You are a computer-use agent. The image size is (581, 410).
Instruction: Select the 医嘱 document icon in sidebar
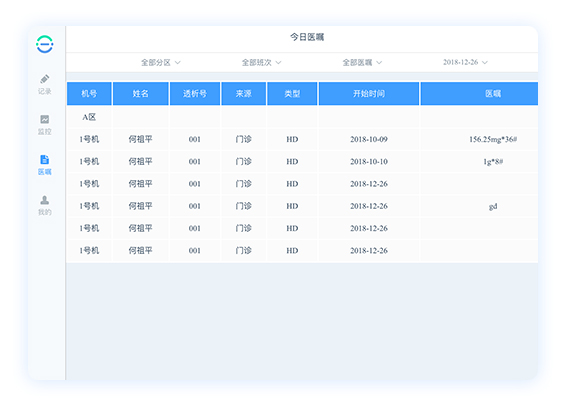[44, 160]
